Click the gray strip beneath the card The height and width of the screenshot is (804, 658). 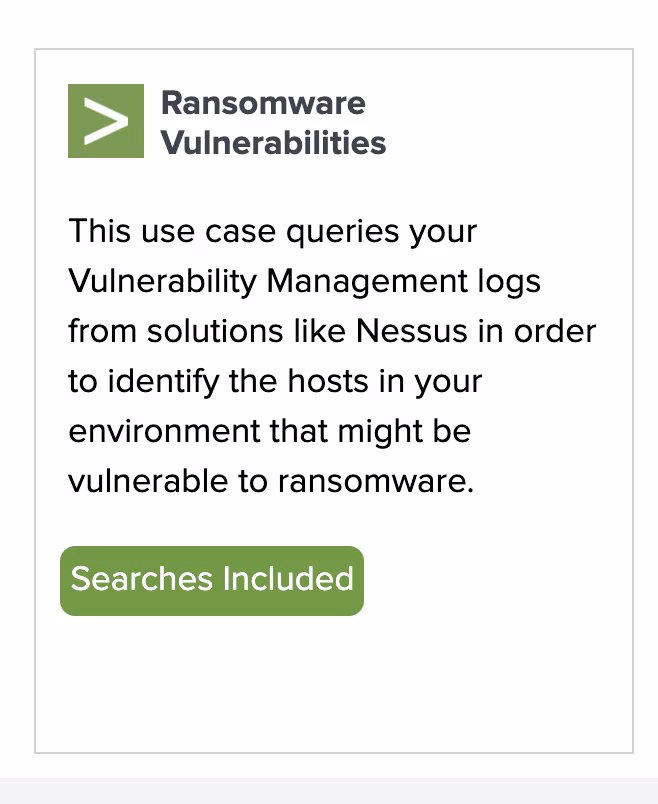pos(329,791)
